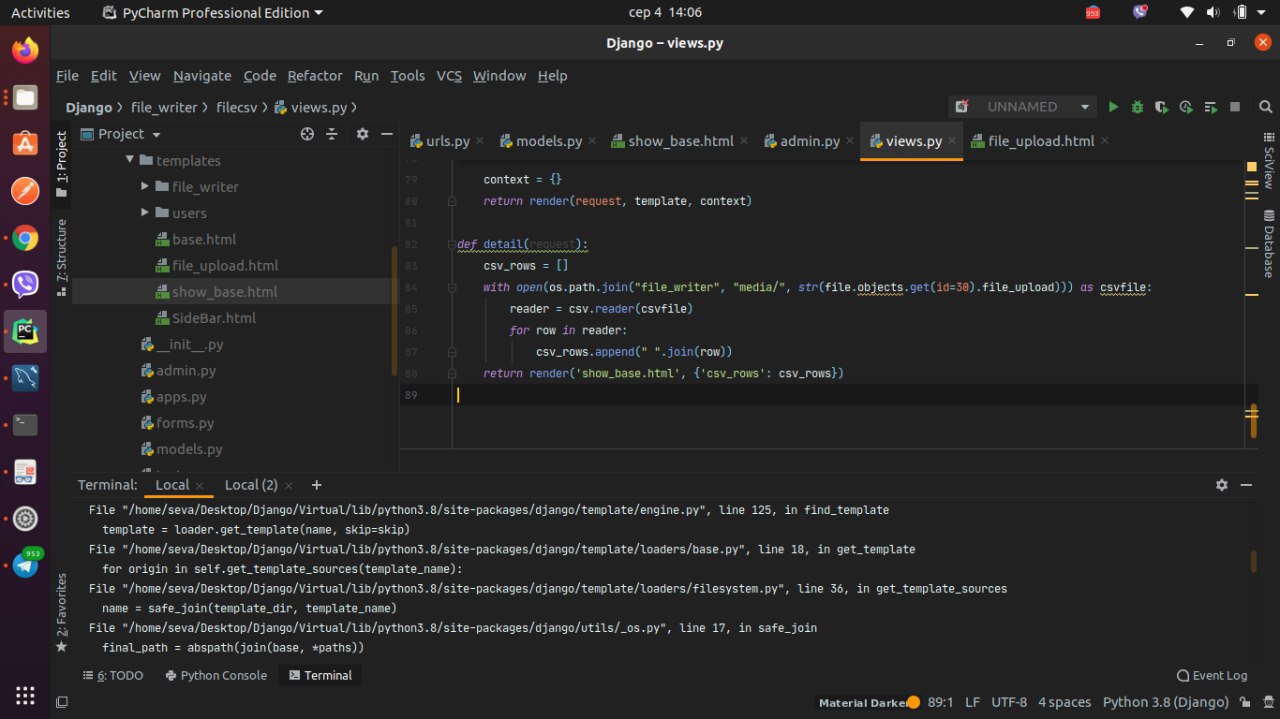1280x719 pixels.
Task: Open Google Chrome from the dock
Action: click(x=25, y=238)
